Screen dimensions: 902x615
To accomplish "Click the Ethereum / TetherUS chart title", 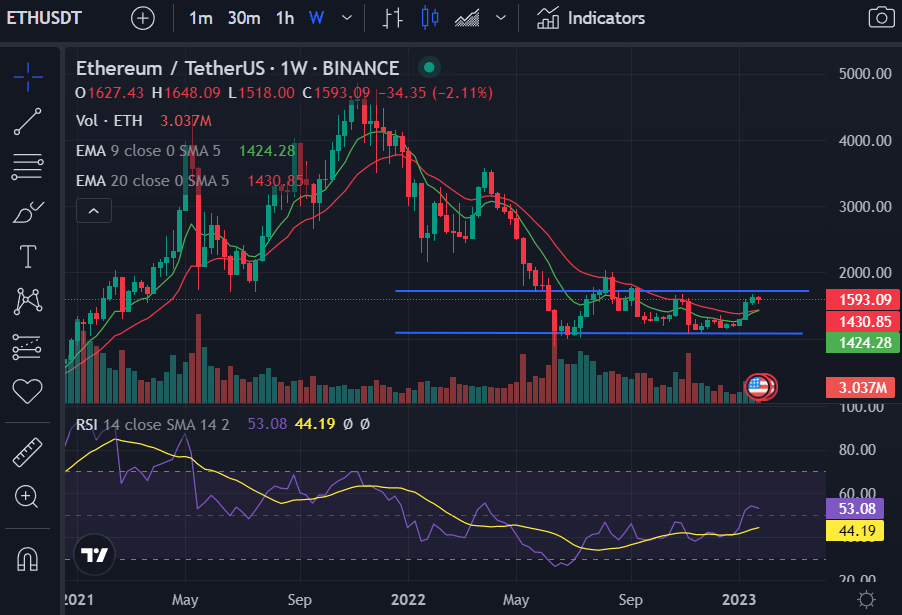I will [x=237, y=68].
